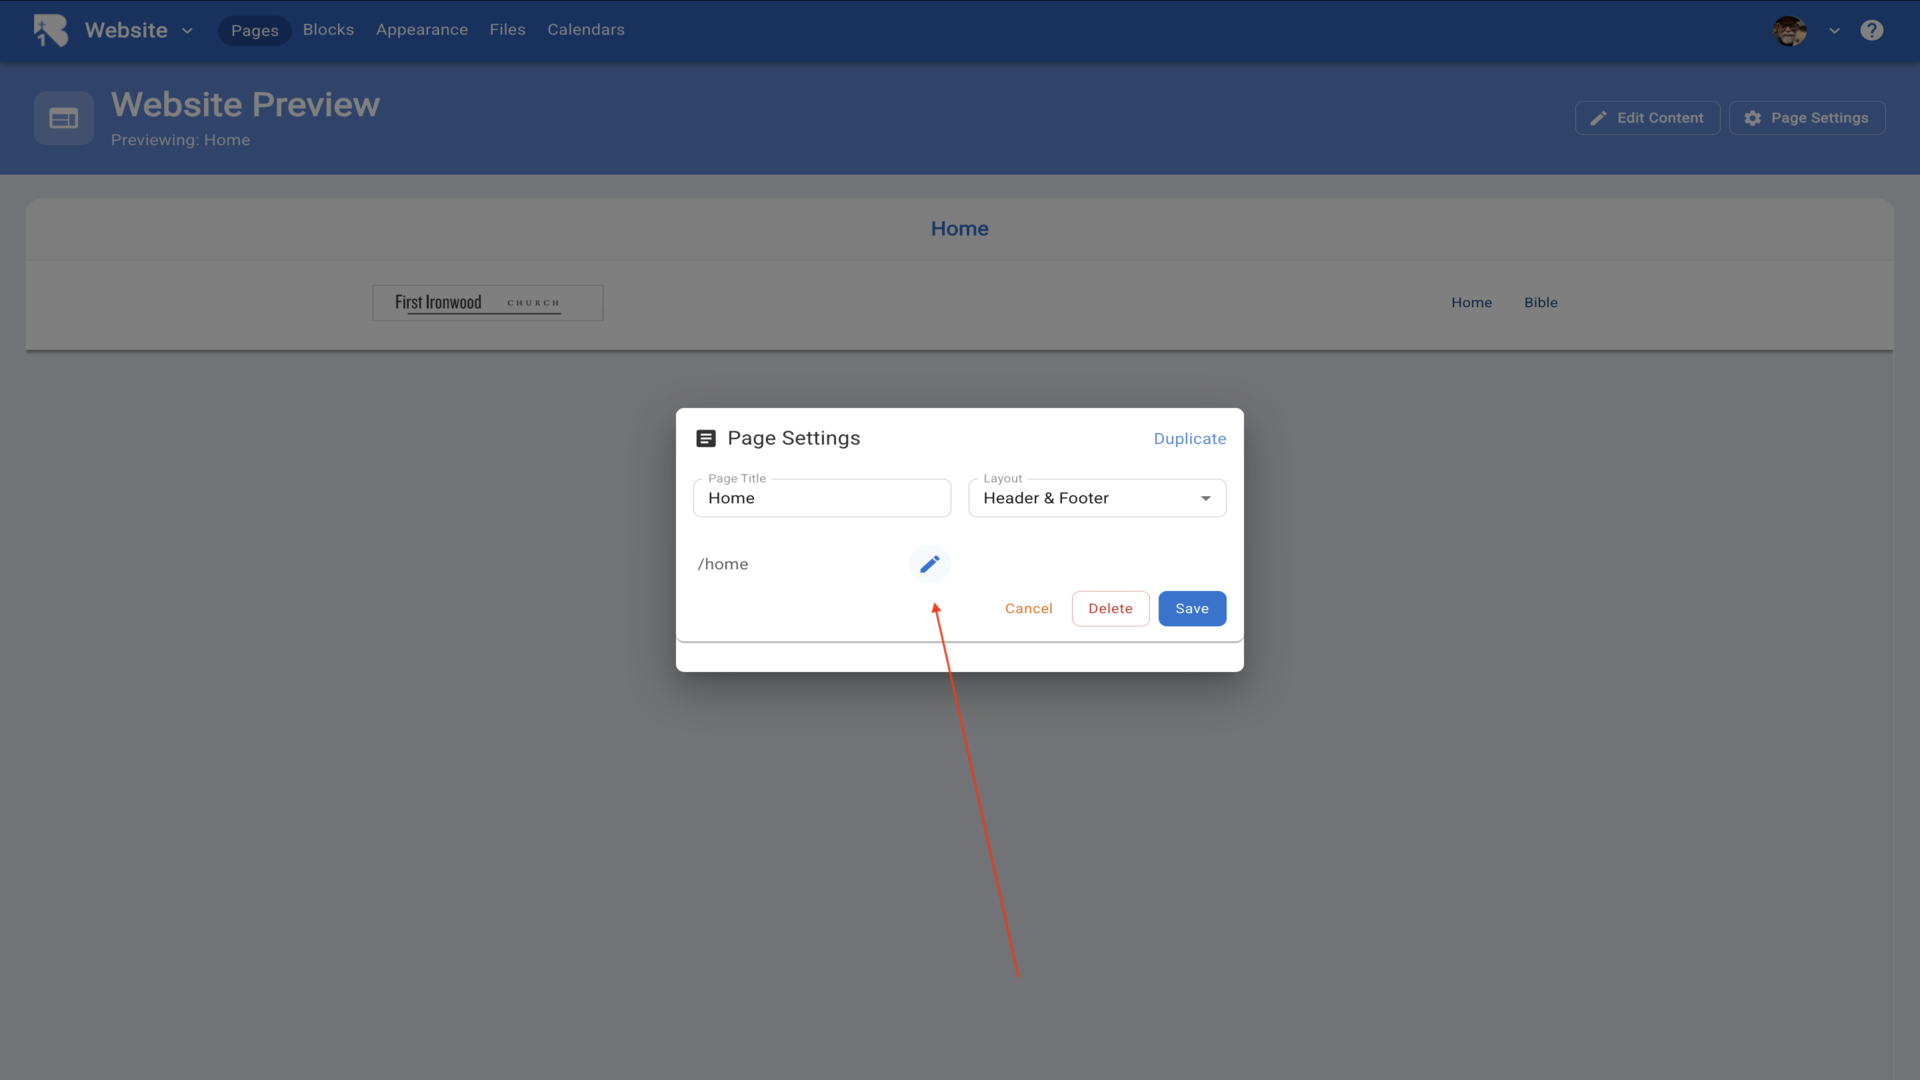
Task: Click the pencil icon to edit URL
Action: click(929, 564)
